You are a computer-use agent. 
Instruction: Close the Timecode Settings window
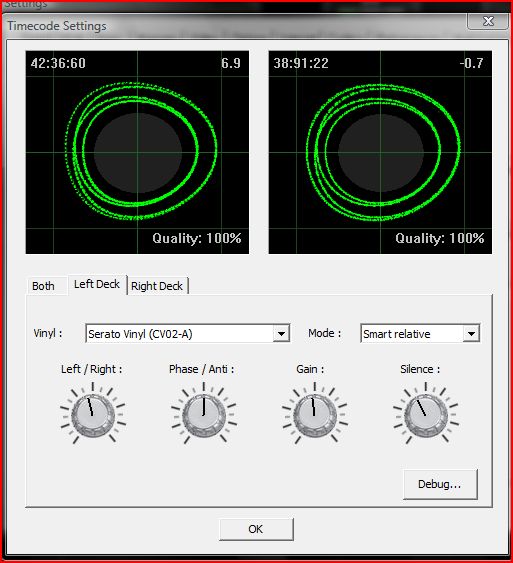coord(488,21)
